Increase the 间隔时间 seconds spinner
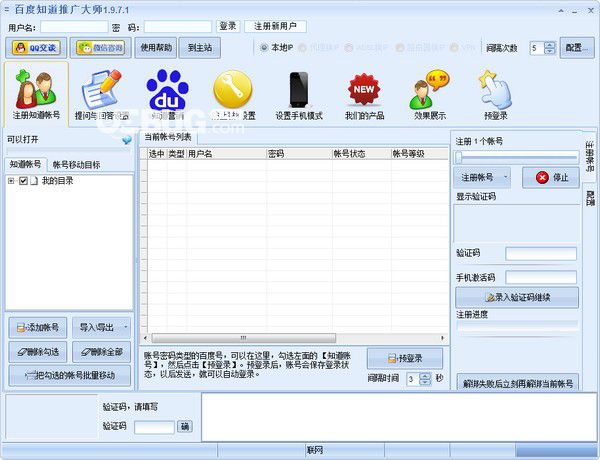Screen dimensions: 600x460 click(426, 376)
